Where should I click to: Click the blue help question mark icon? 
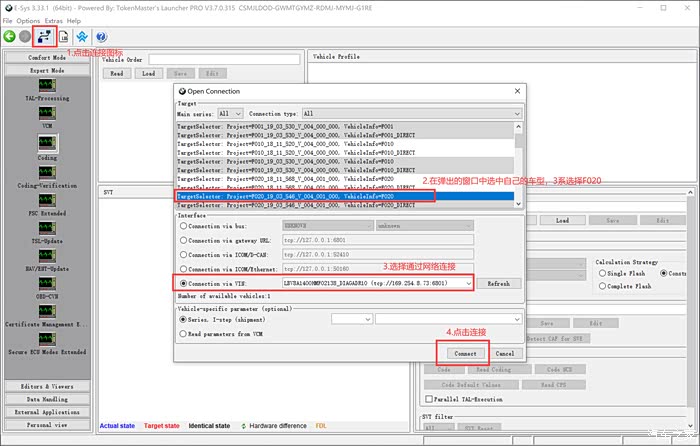(102, 37)
